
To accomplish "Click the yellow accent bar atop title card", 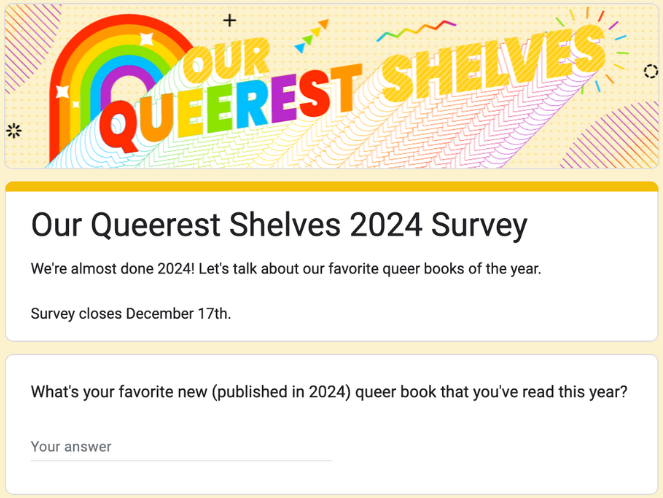I will (332, 186).
